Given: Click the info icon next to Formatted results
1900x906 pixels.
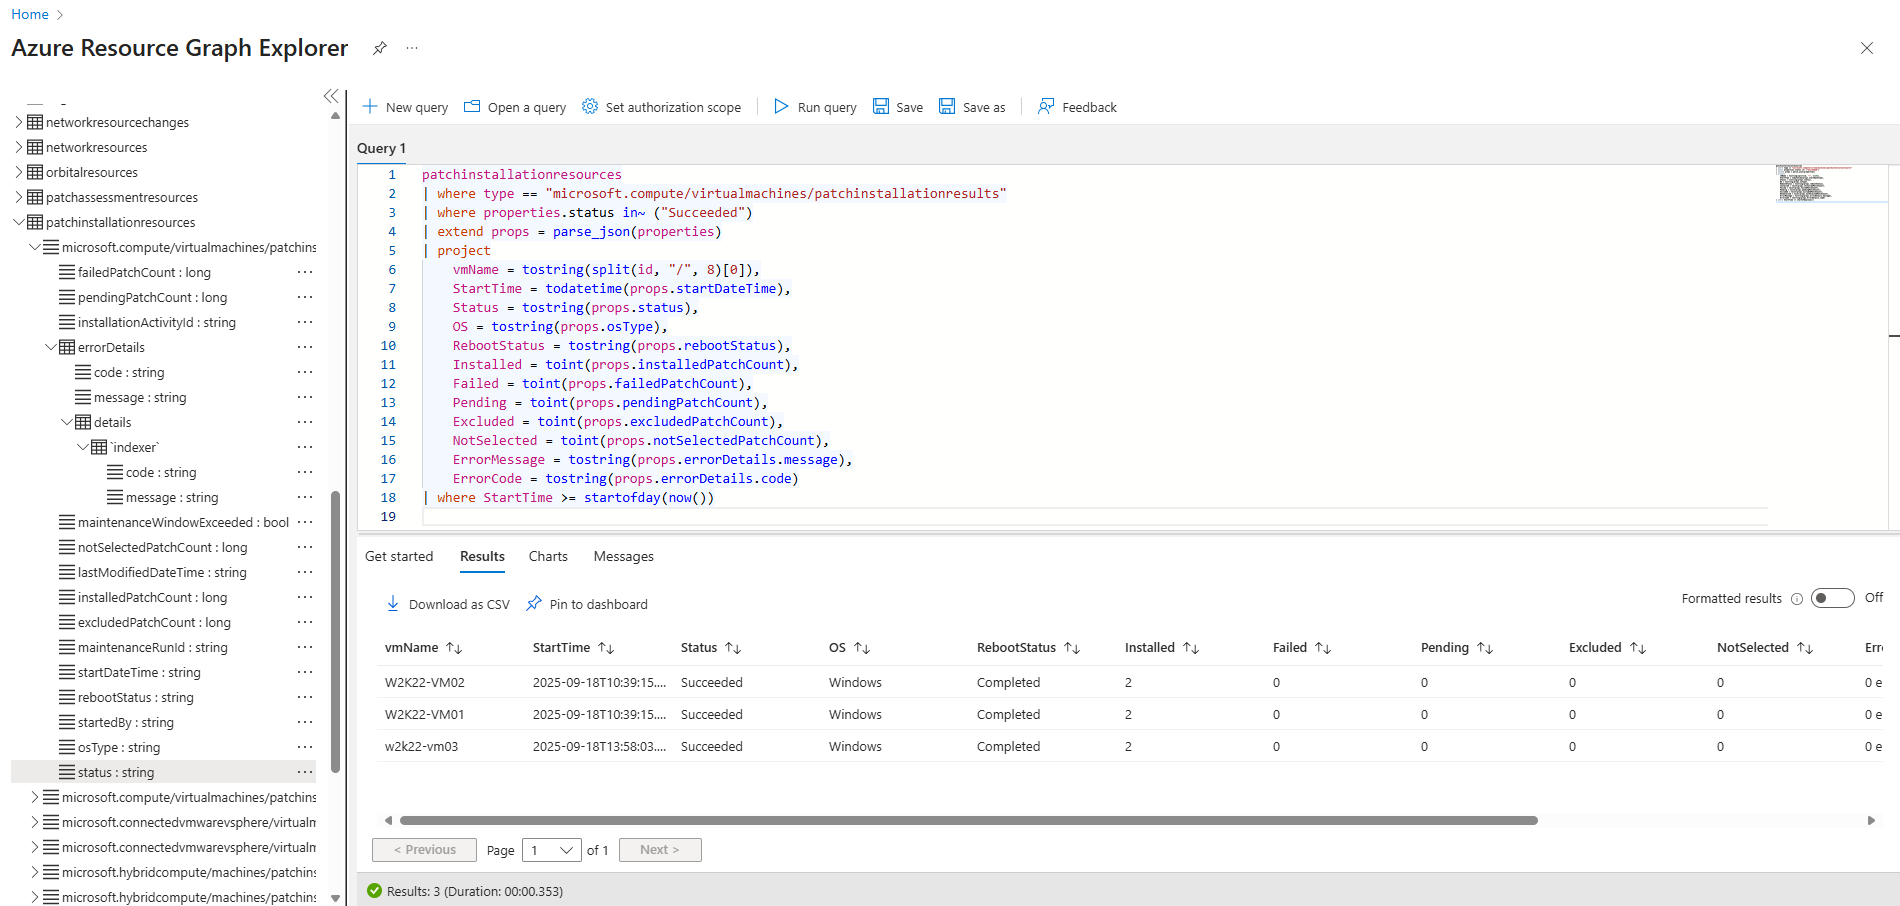Looking at the screenshot, I should point(1797,599).
